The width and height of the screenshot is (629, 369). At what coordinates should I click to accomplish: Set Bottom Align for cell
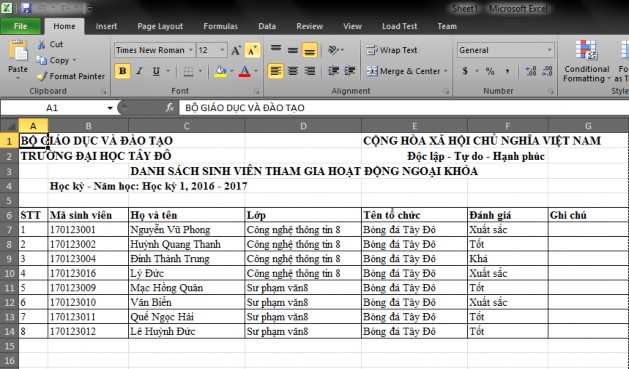pyautogui.click(x=309, y=50)
